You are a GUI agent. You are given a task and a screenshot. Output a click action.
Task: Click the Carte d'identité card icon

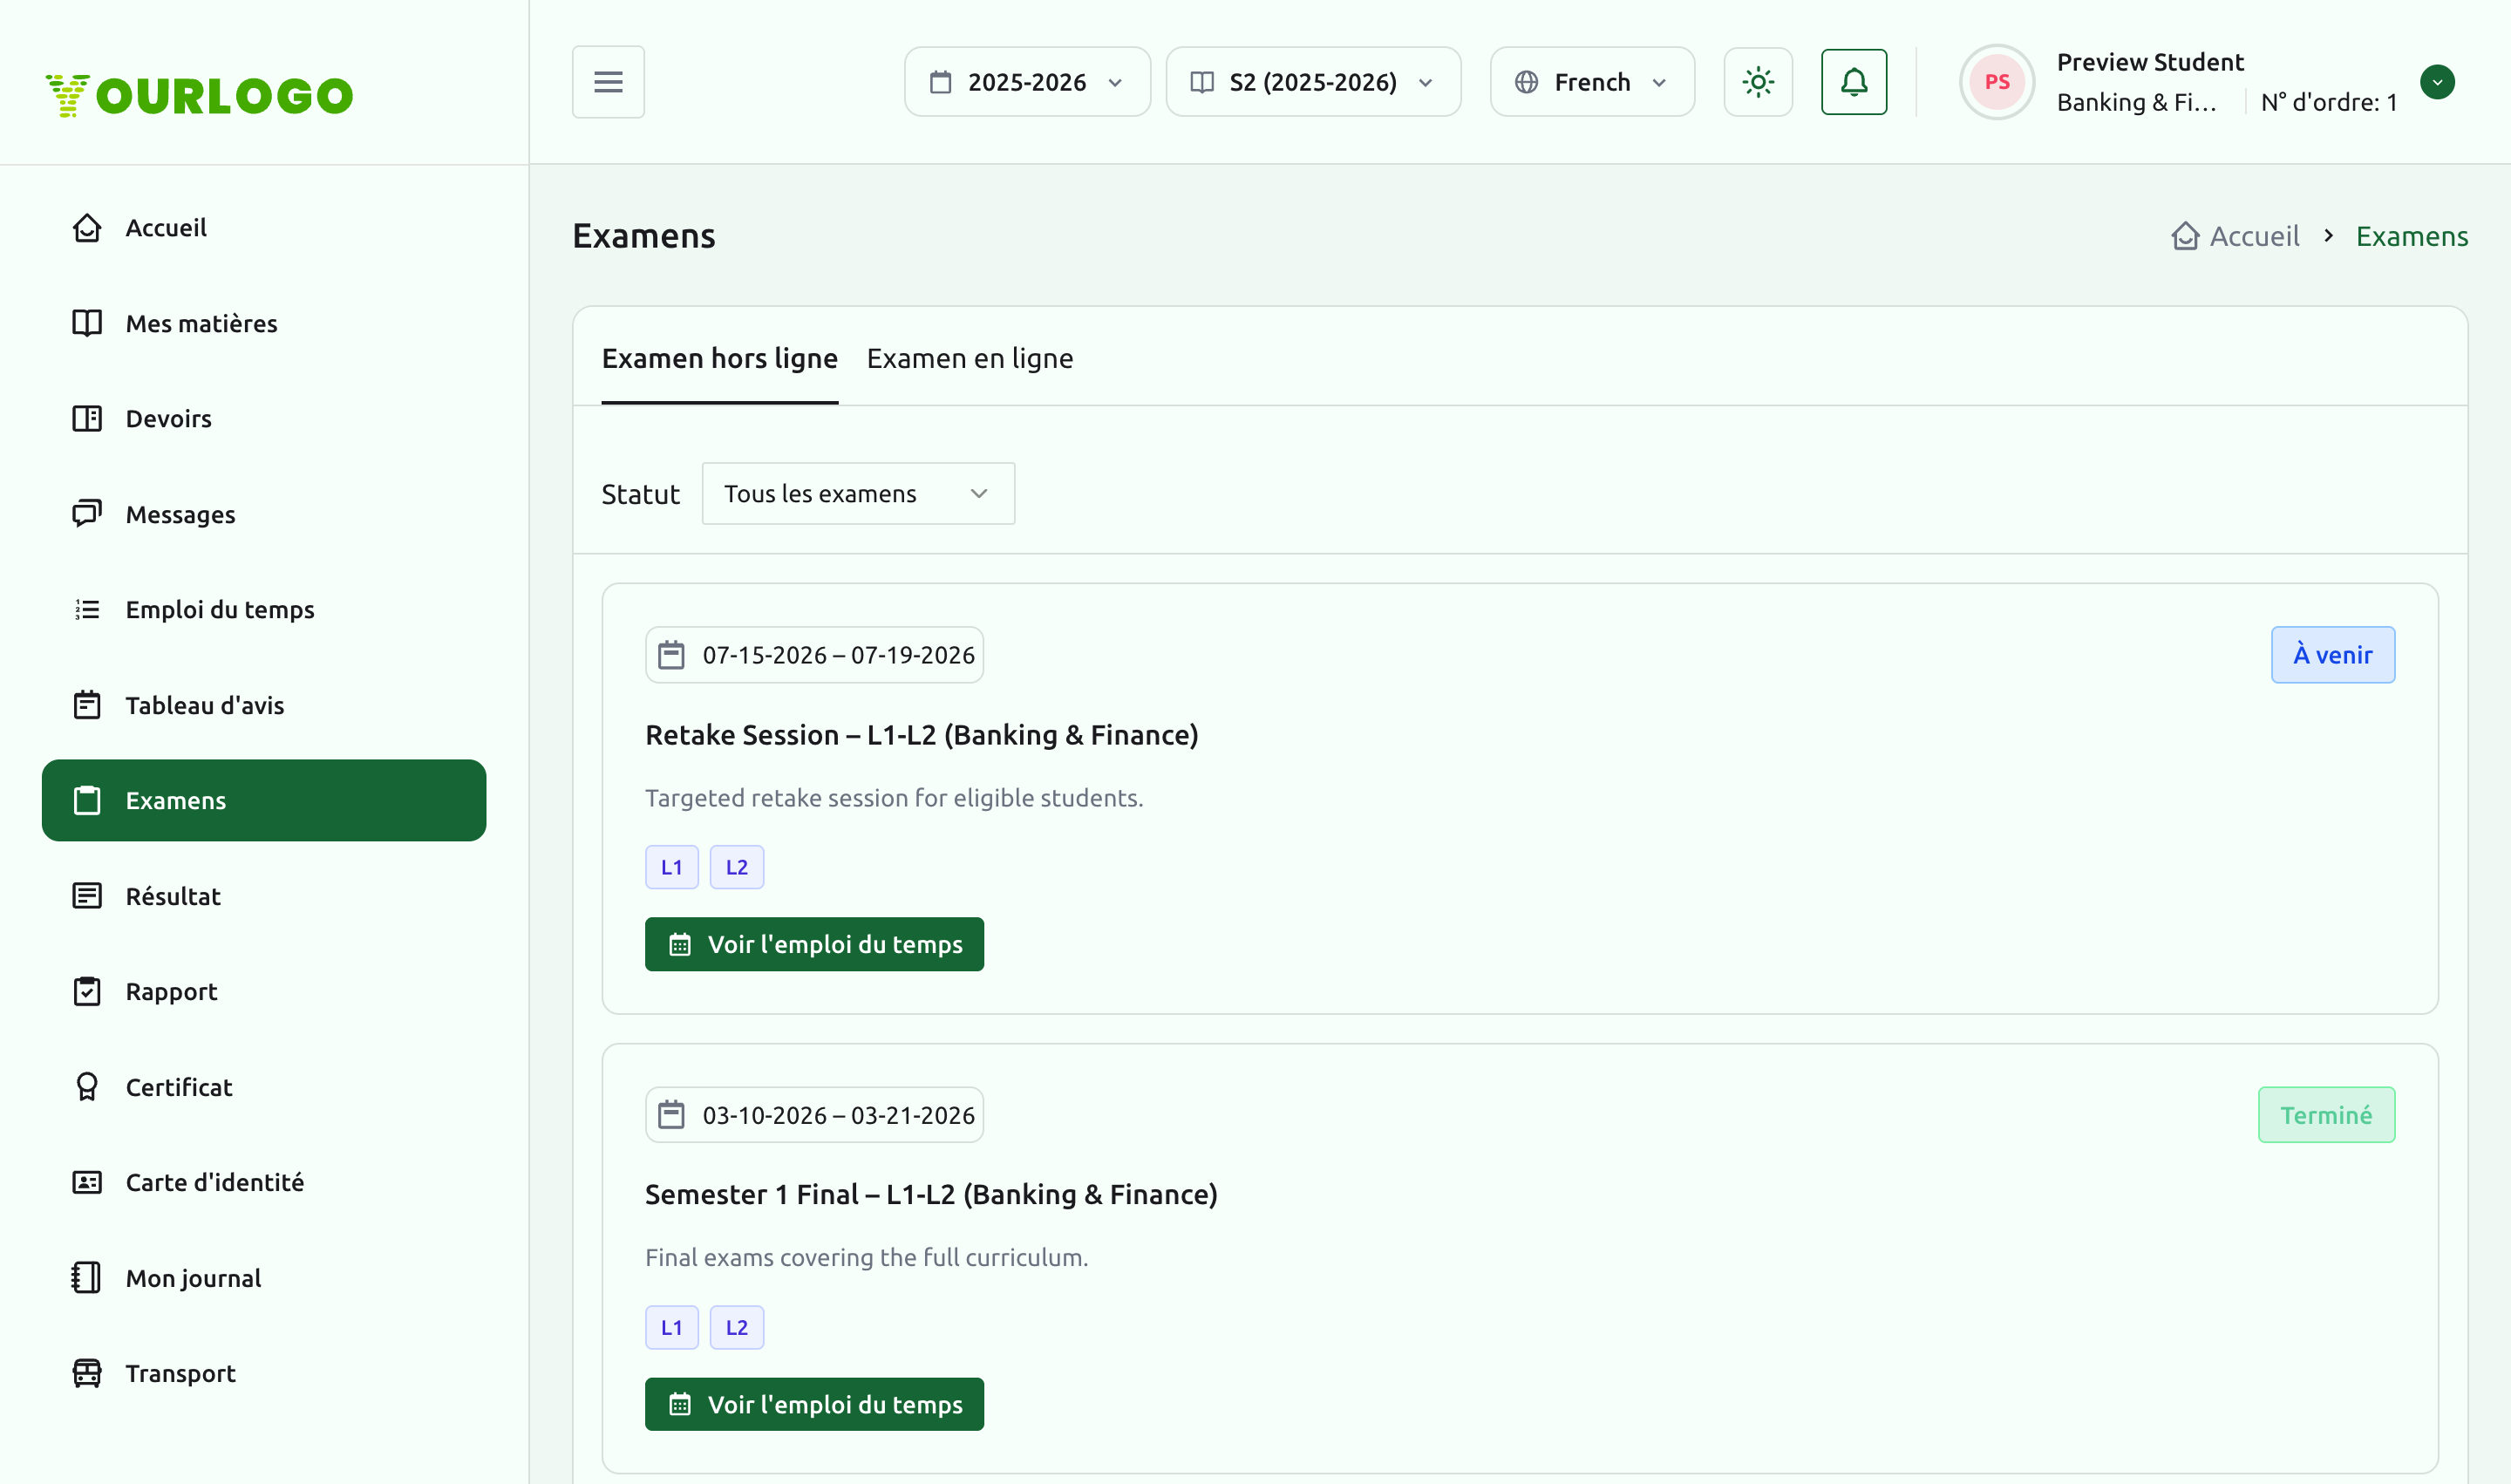[x=87, y=1182]
